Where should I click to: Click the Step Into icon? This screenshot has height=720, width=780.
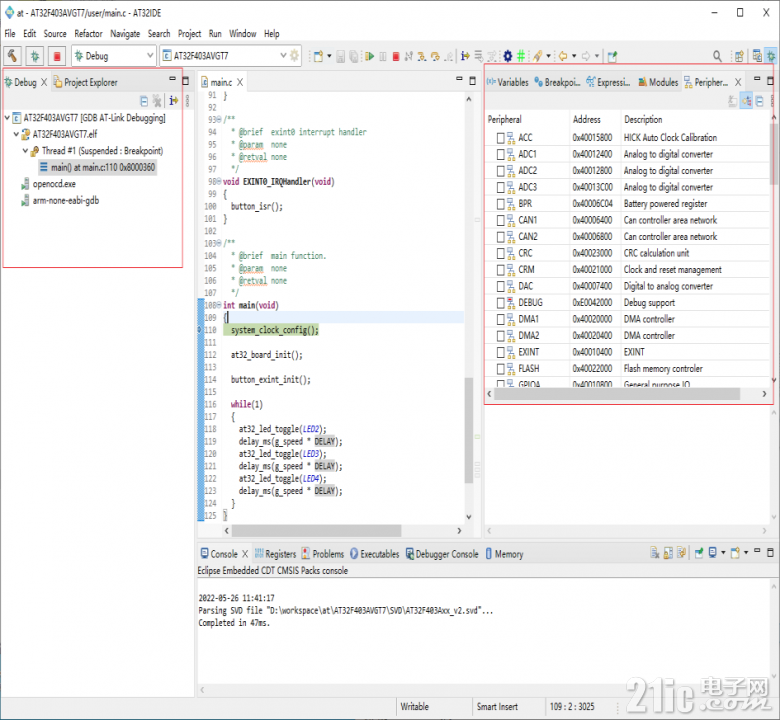422,56
